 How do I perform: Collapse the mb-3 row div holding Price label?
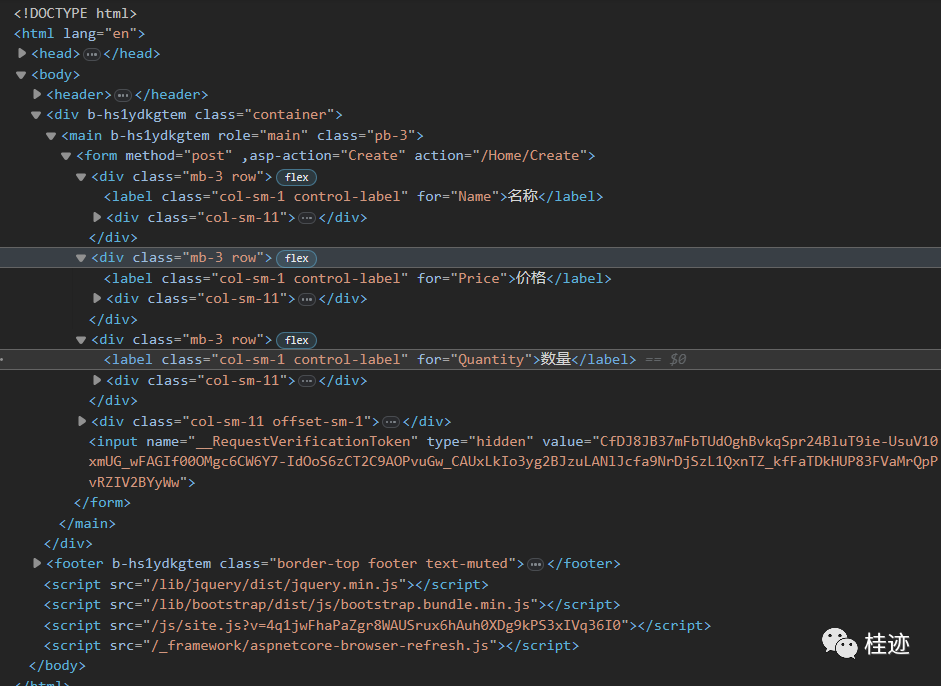point(81,258)
